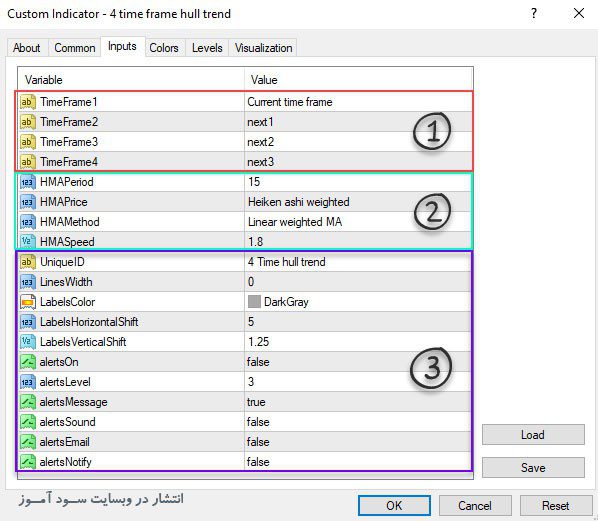Click the boolean icon beside alertsOn
Viewport: 598px width, 521px height.
[x=28, y=362]
